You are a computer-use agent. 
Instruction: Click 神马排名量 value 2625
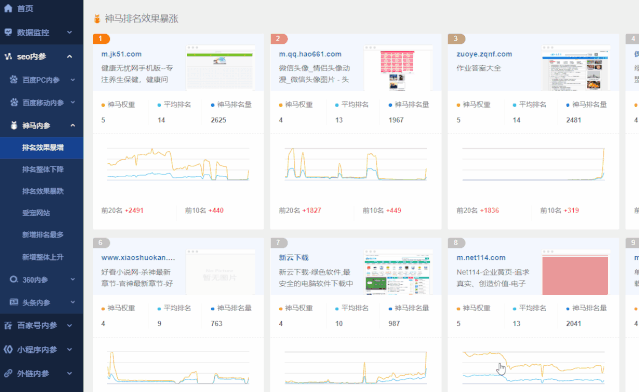[x=218, y=120]
